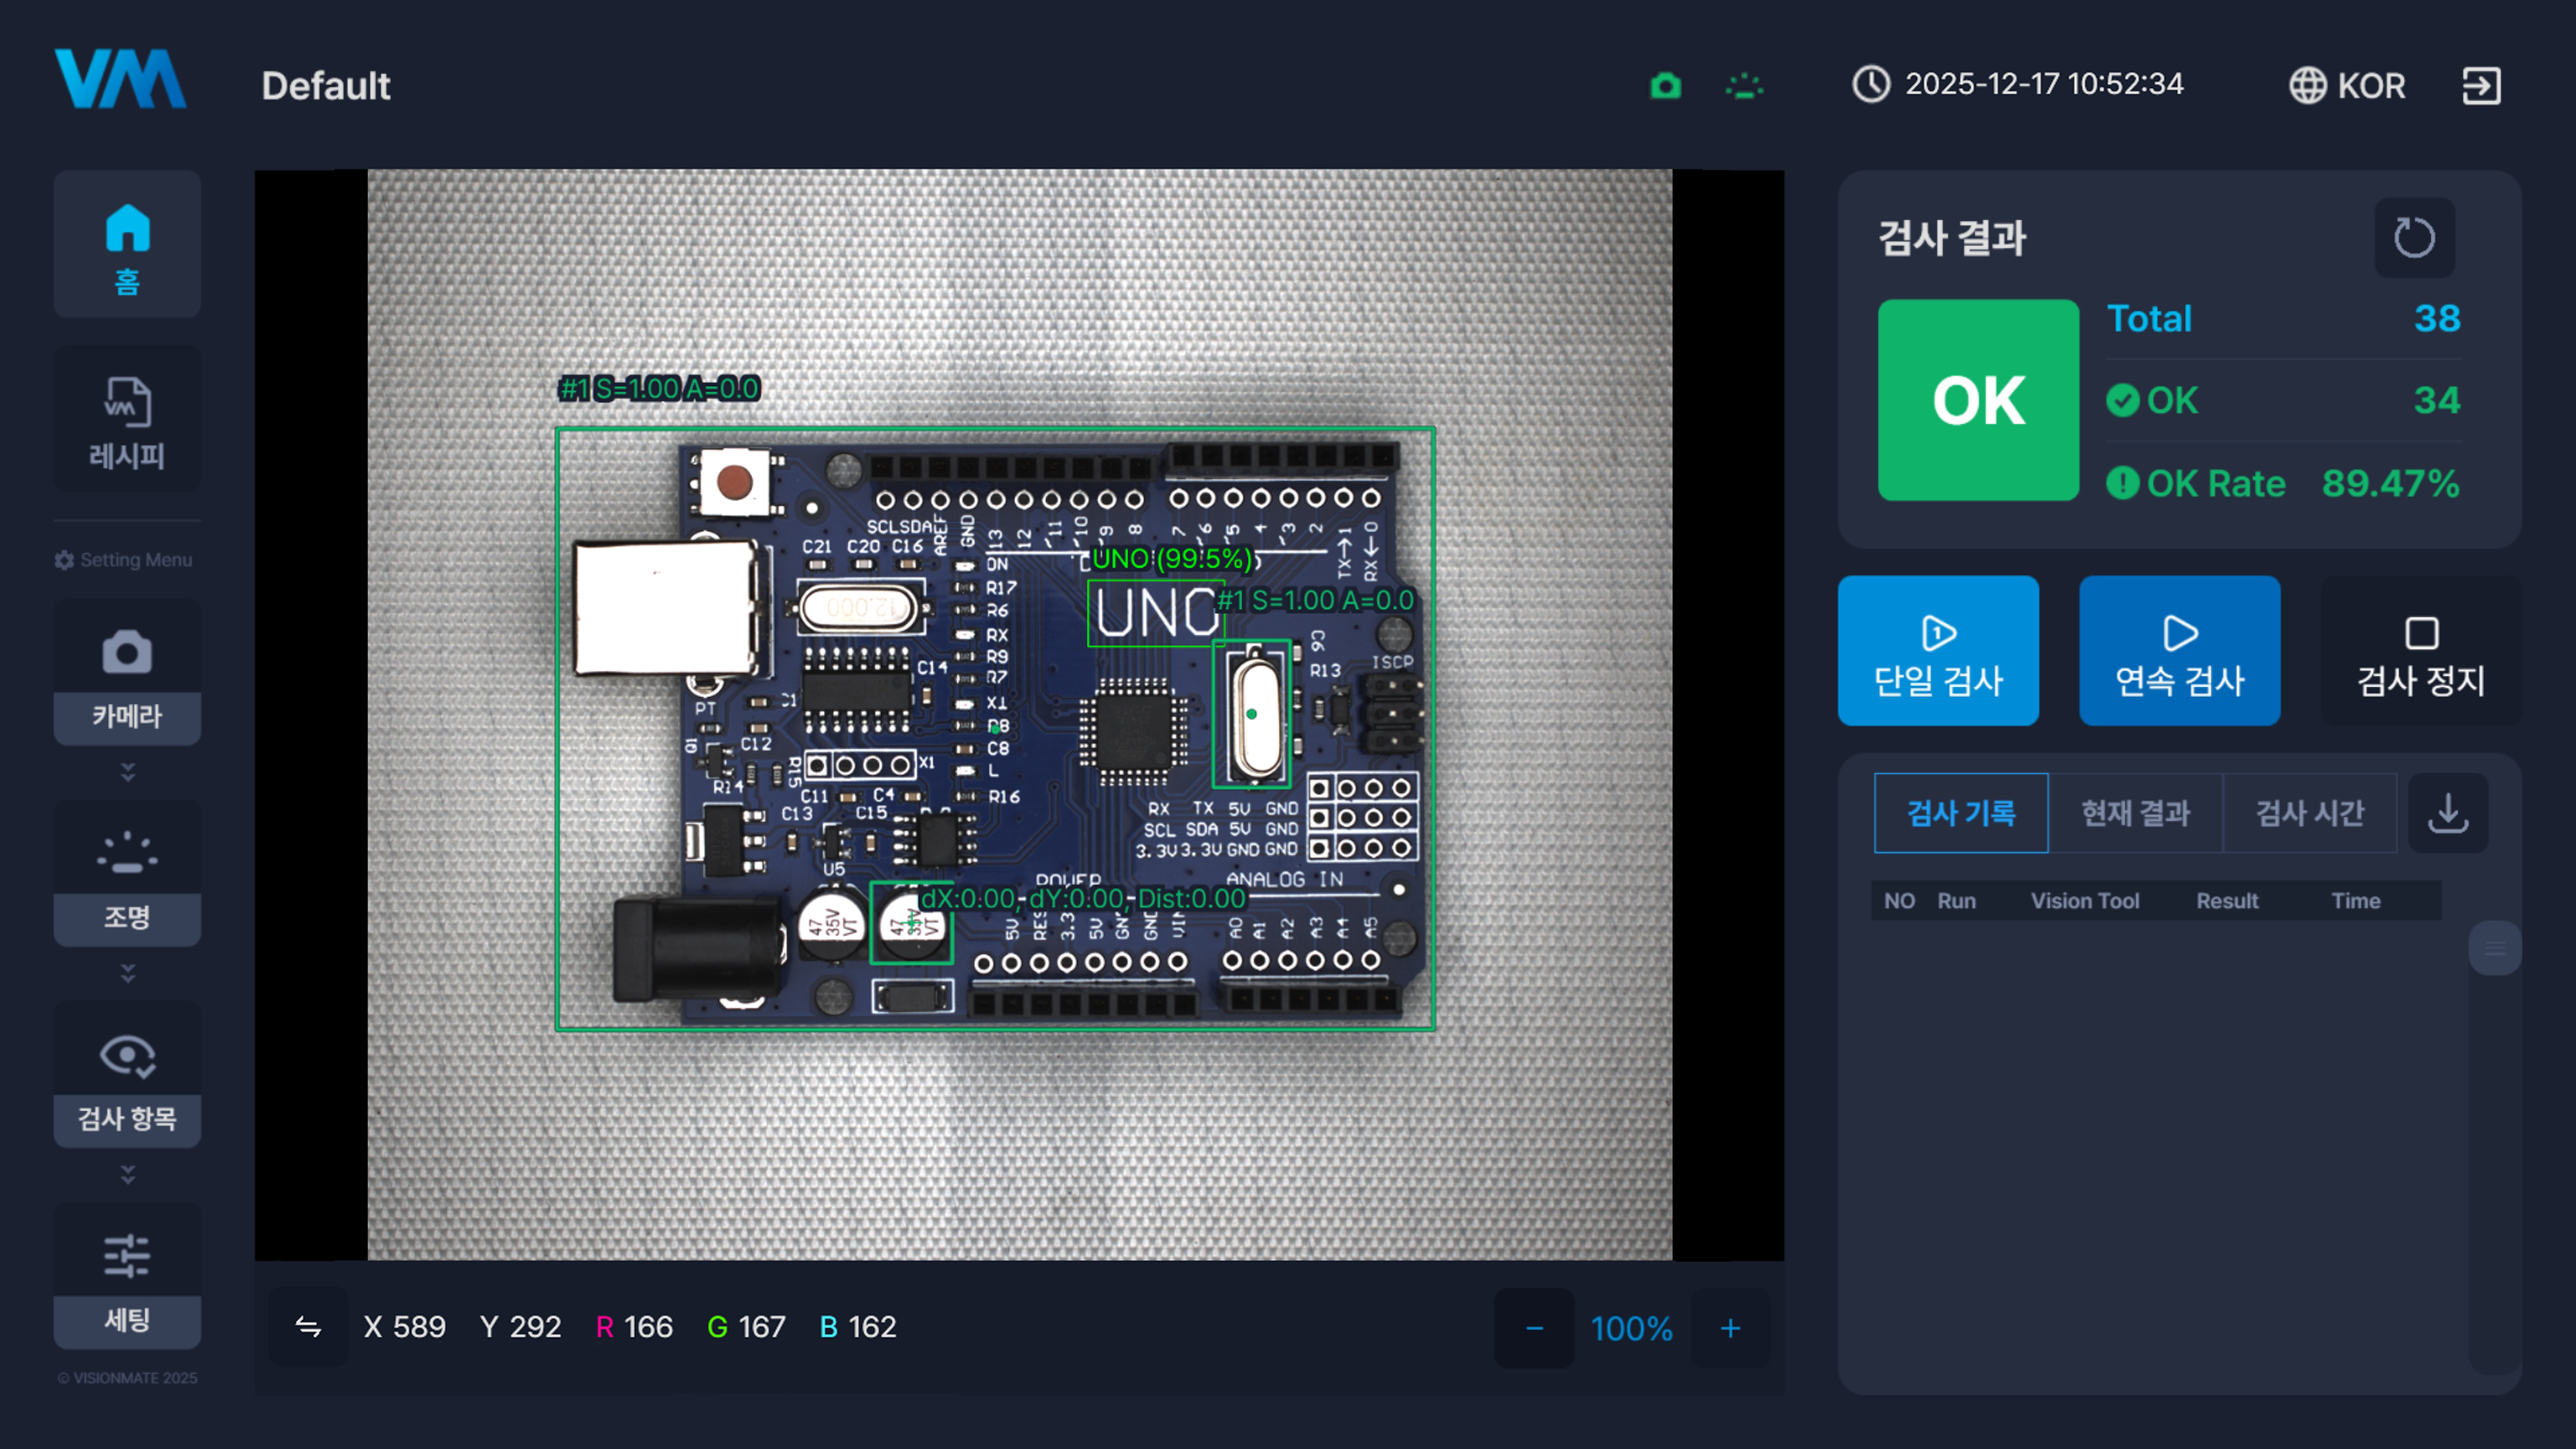Download the inspection records
The height and width of the screenshot is (1449, 2576).
[x=2448, y=813]
